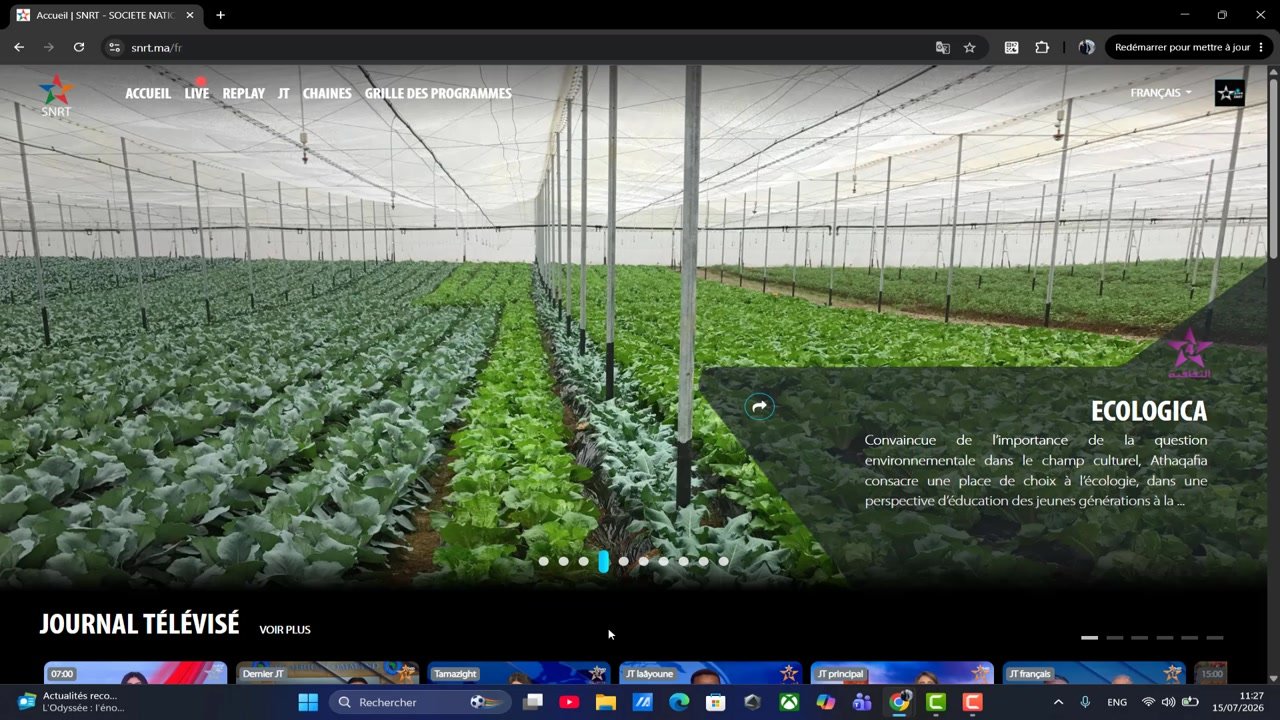
Task: Open the JT principal video thumbnail
Action: (902, 673)
